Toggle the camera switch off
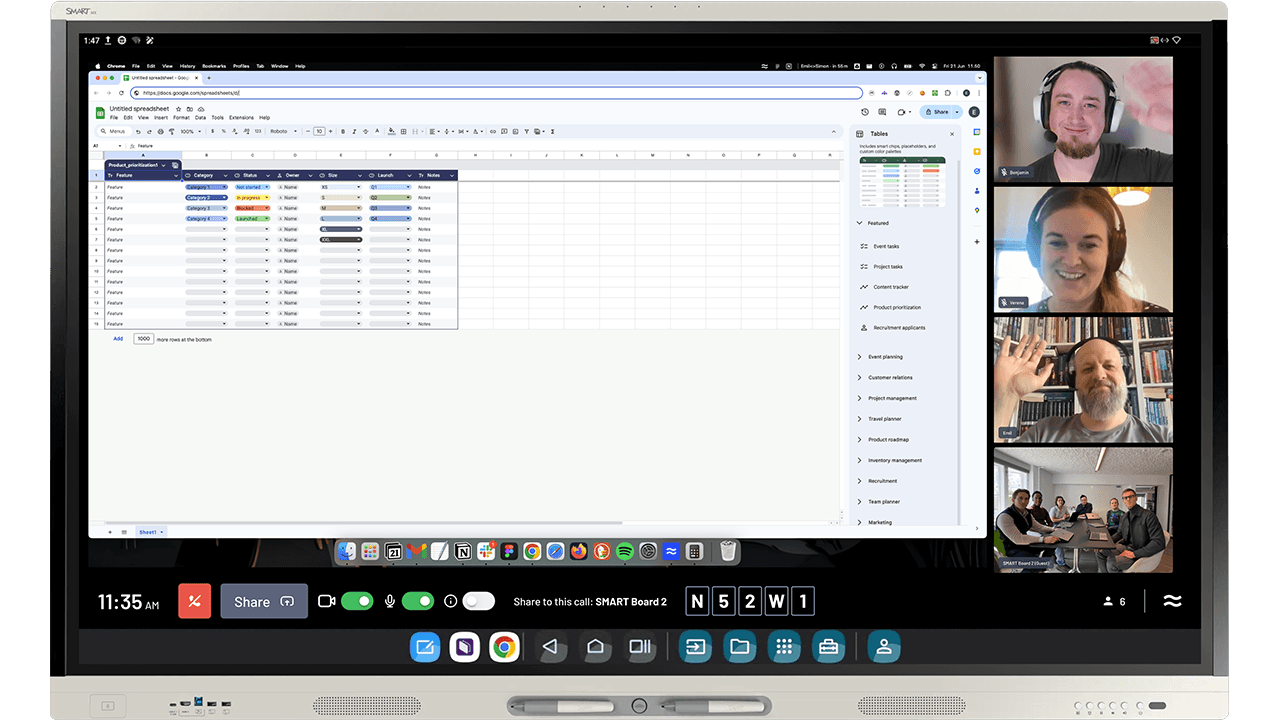Viewport: 1280px width, 720px height. 357,601
